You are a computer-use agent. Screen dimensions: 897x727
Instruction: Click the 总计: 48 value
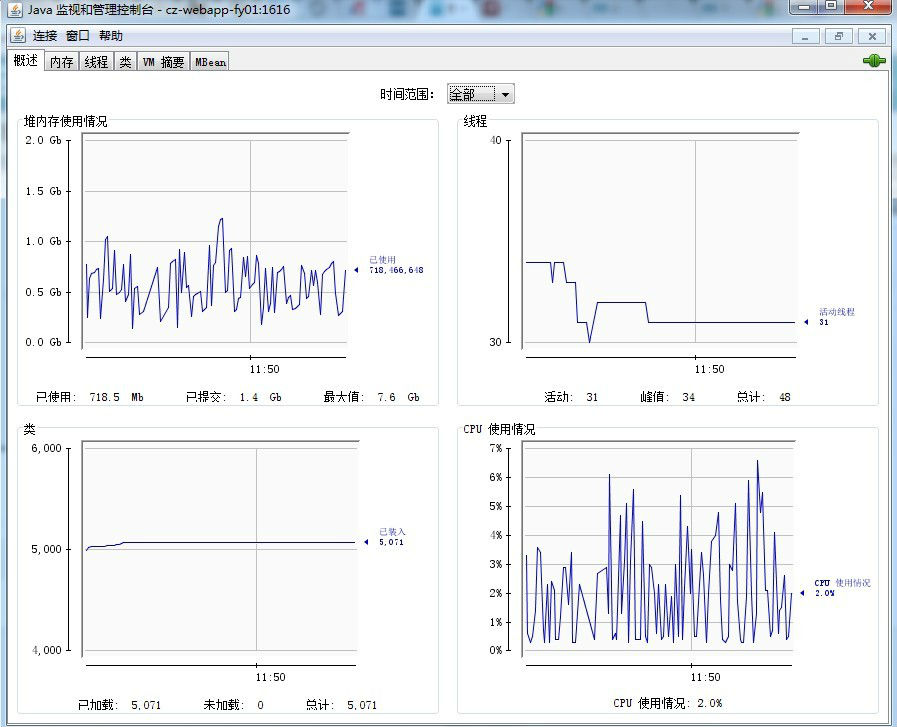click(764, 397)
